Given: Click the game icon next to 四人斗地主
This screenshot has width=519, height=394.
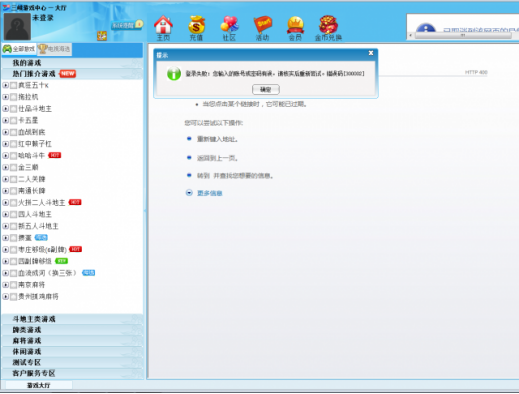Looking at the screenshot, I should (x=14, y=214).
